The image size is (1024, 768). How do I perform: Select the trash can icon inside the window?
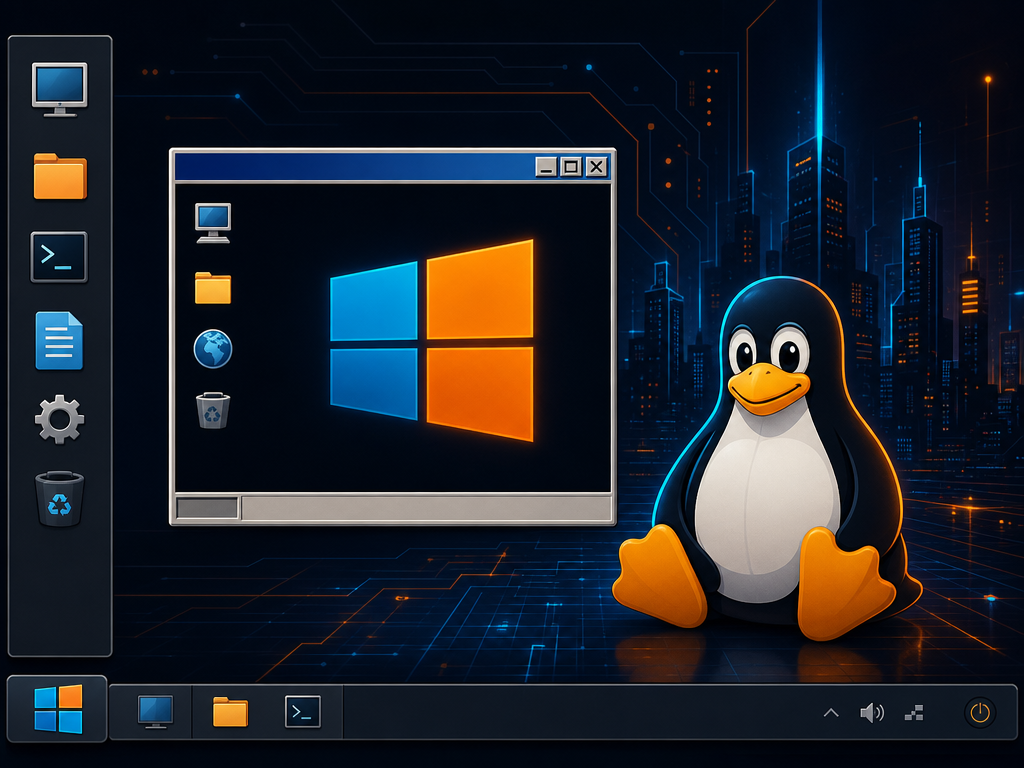tap(213, 410)
